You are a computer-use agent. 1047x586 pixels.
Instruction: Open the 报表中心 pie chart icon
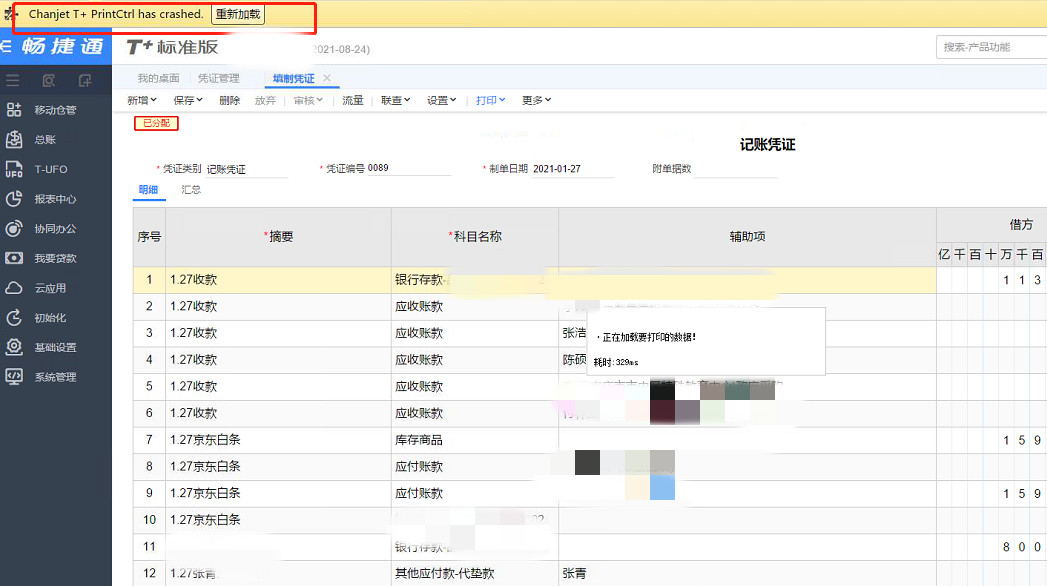pos(14,199)
